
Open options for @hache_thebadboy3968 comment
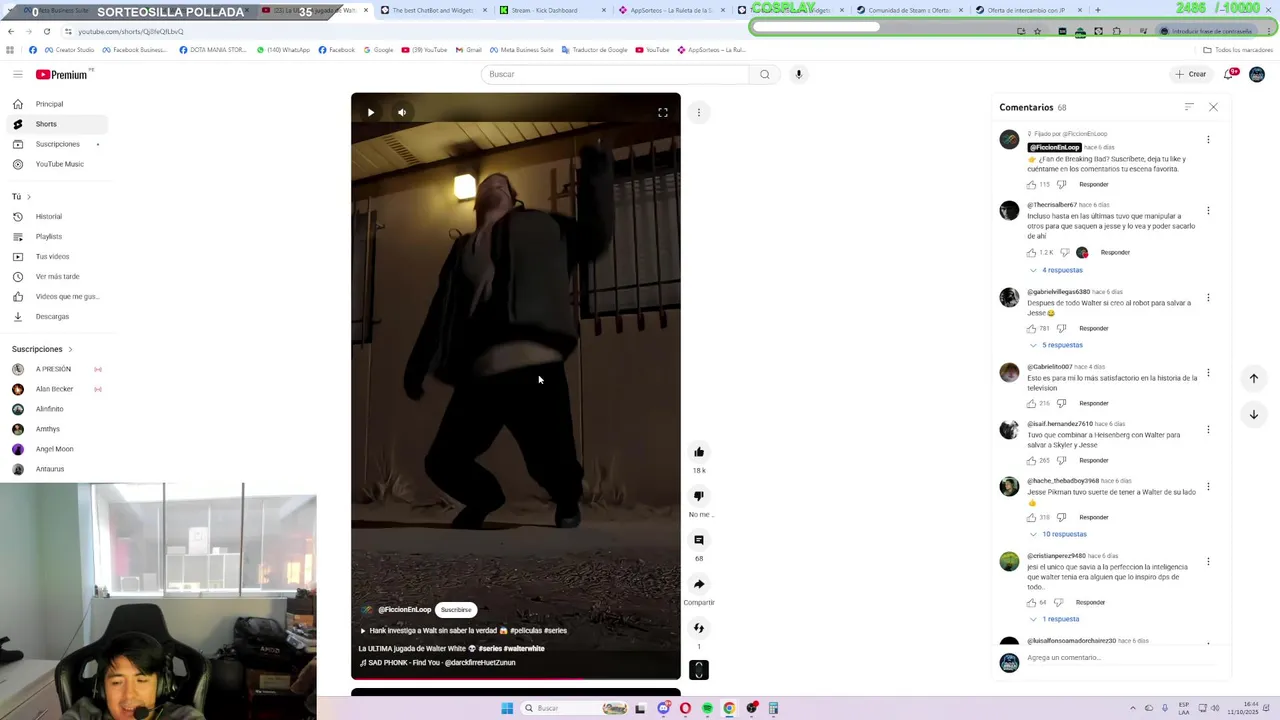click(1208, 487)
